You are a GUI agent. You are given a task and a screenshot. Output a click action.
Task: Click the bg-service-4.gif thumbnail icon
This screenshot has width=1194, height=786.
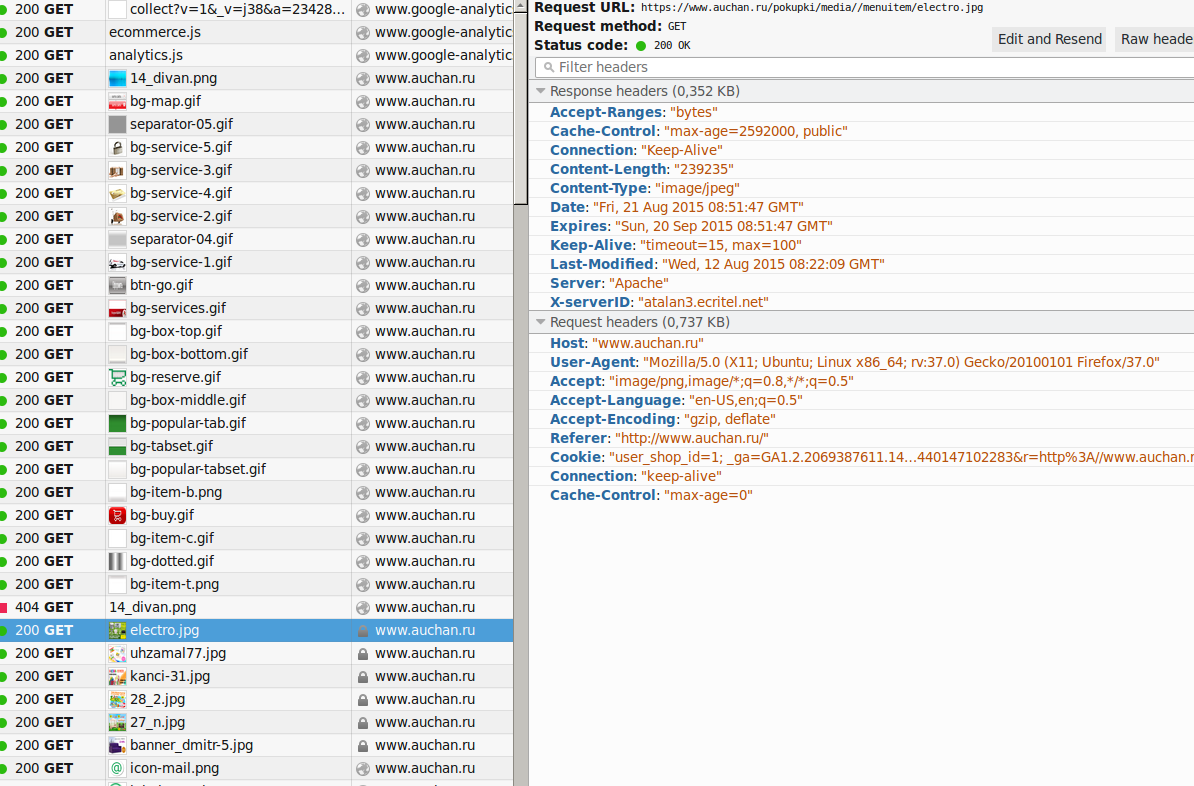[x=117, y=193]
